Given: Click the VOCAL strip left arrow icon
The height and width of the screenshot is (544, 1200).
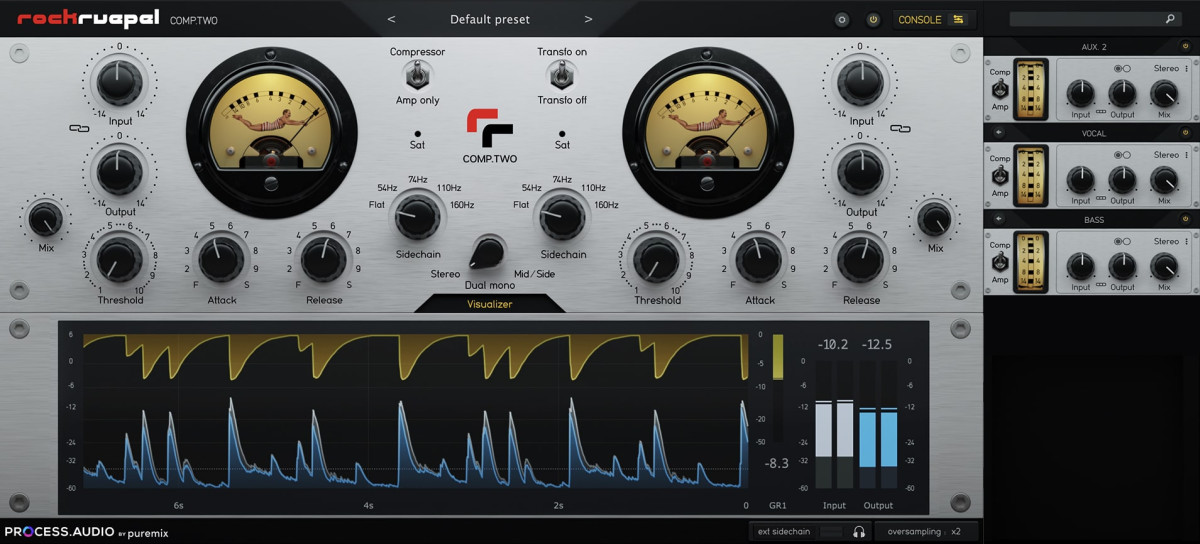Looking at the screenshot, I should click(x=998, y=132).
